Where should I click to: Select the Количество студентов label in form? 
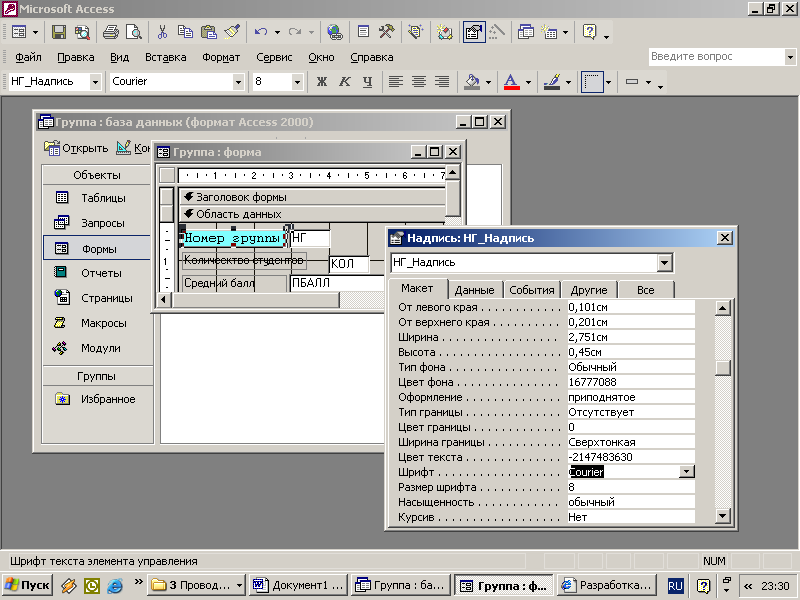244,260
